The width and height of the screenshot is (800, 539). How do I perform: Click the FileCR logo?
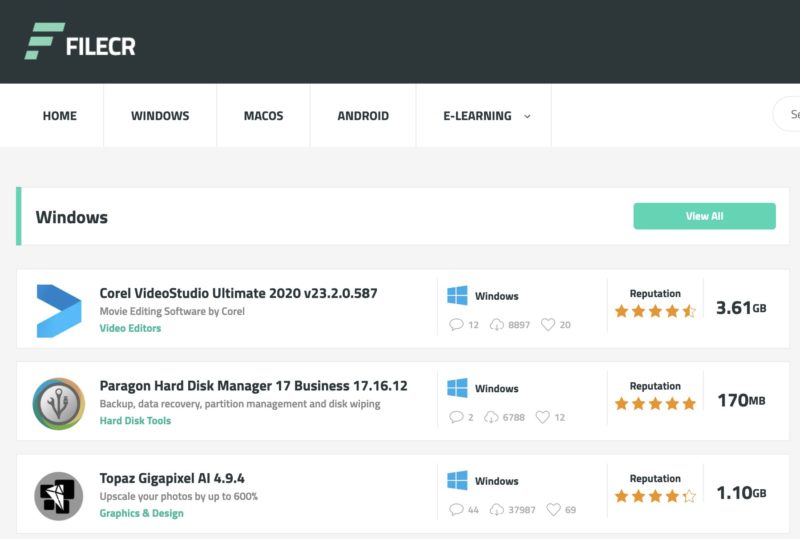click(x=80, y=42)
